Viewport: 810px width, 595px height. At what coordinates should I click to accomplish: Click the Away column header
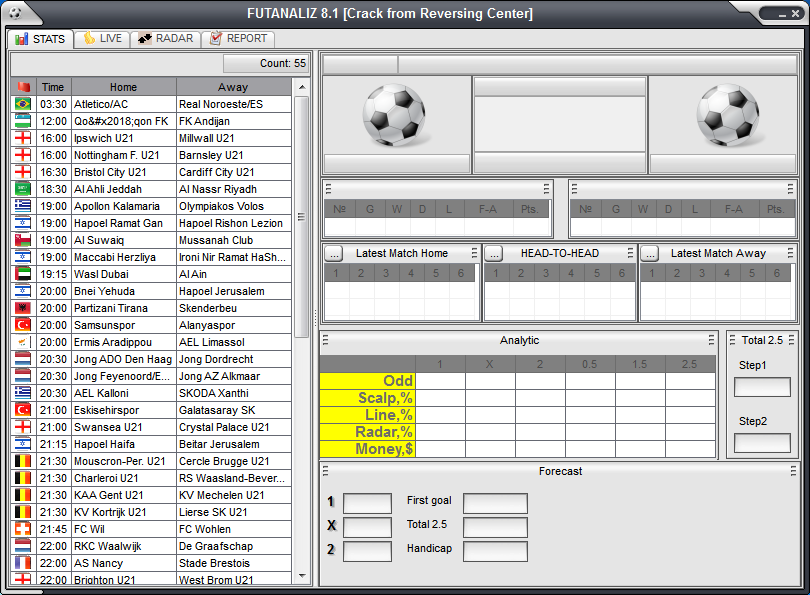point(233,87)
